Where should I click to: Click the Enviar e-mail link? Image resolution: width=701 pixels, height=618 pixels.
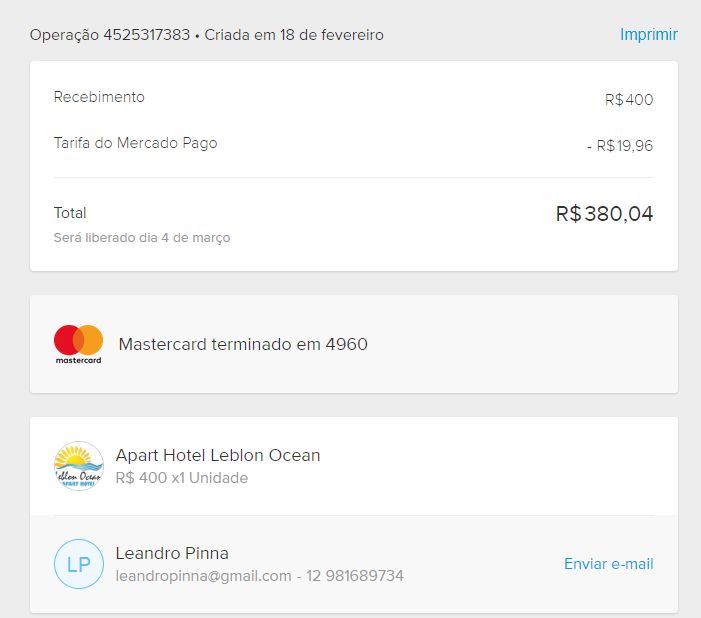608,564
